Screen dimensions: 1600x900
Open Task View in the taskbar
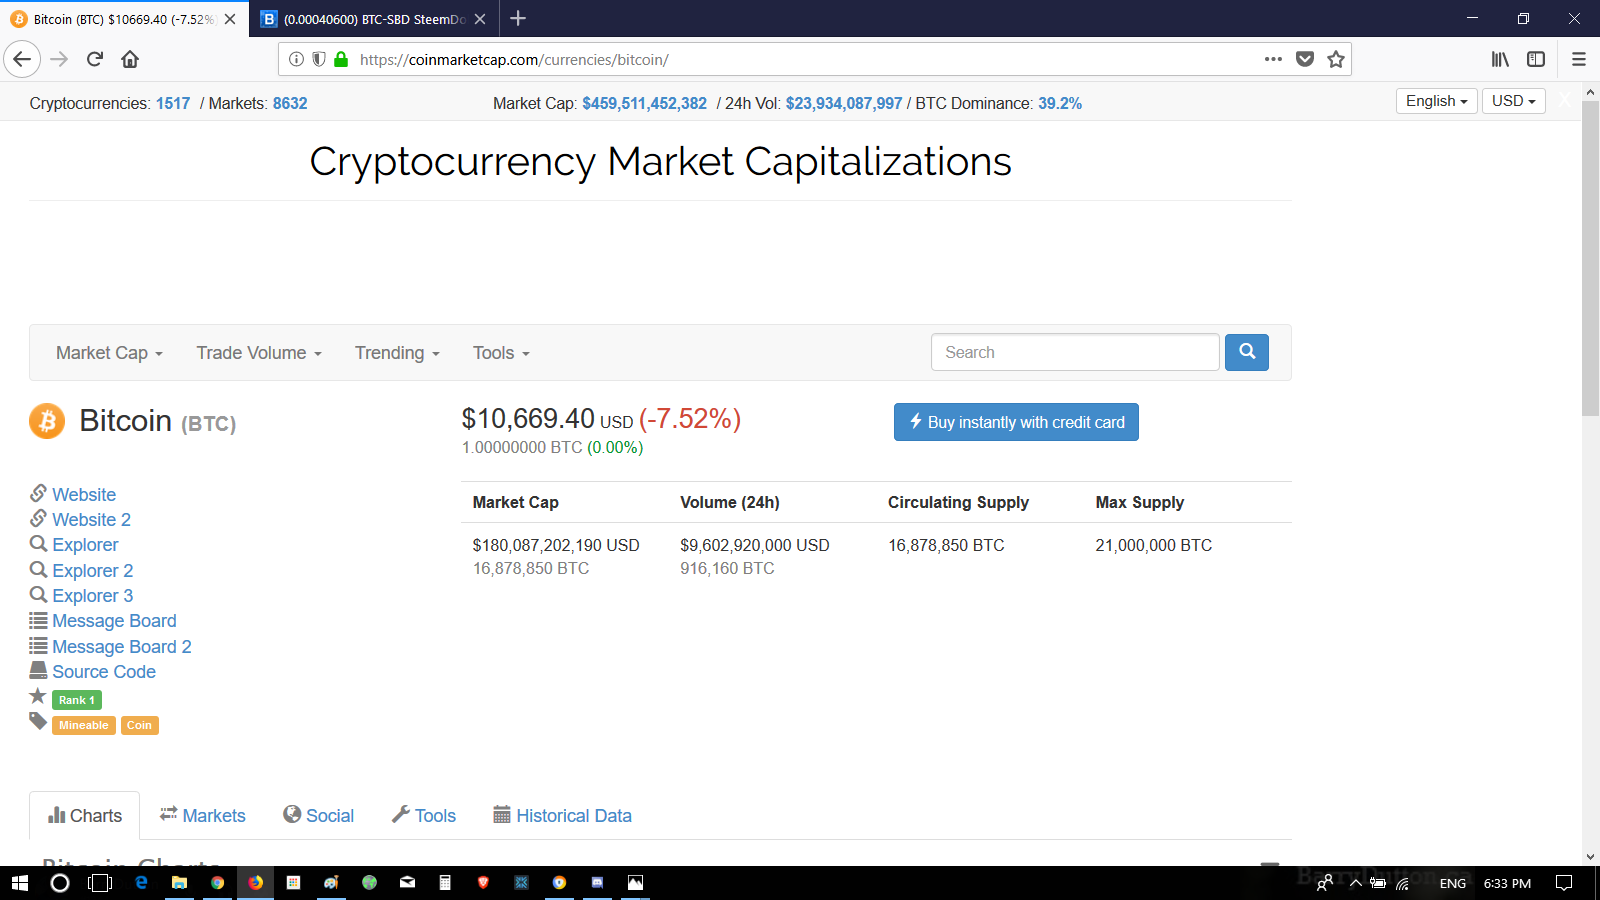[x=100, y=883]
